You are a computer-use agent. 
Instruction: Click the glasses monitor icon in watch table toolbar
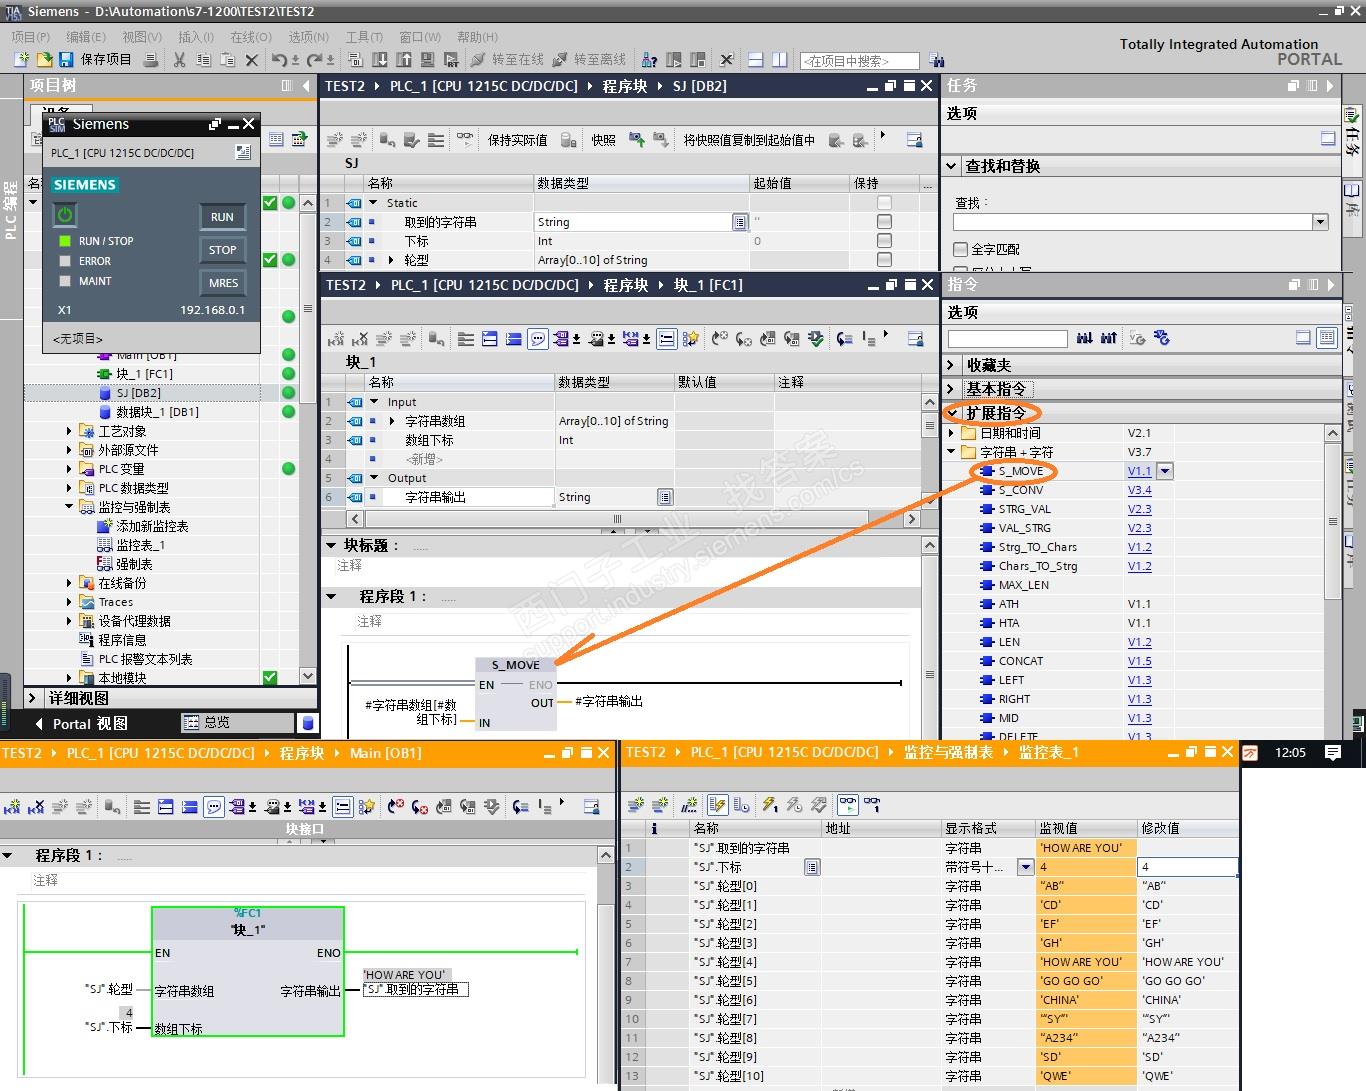pyautogui.click(x=848, y=804)
